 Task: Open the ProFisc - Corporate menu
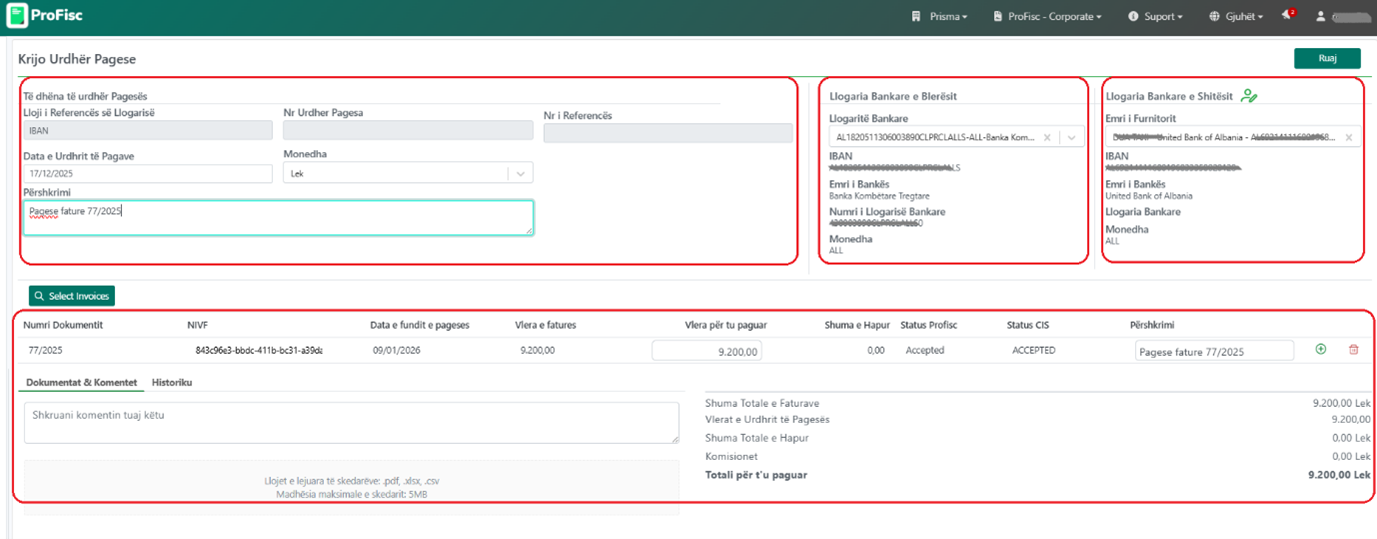point(1047,17)
